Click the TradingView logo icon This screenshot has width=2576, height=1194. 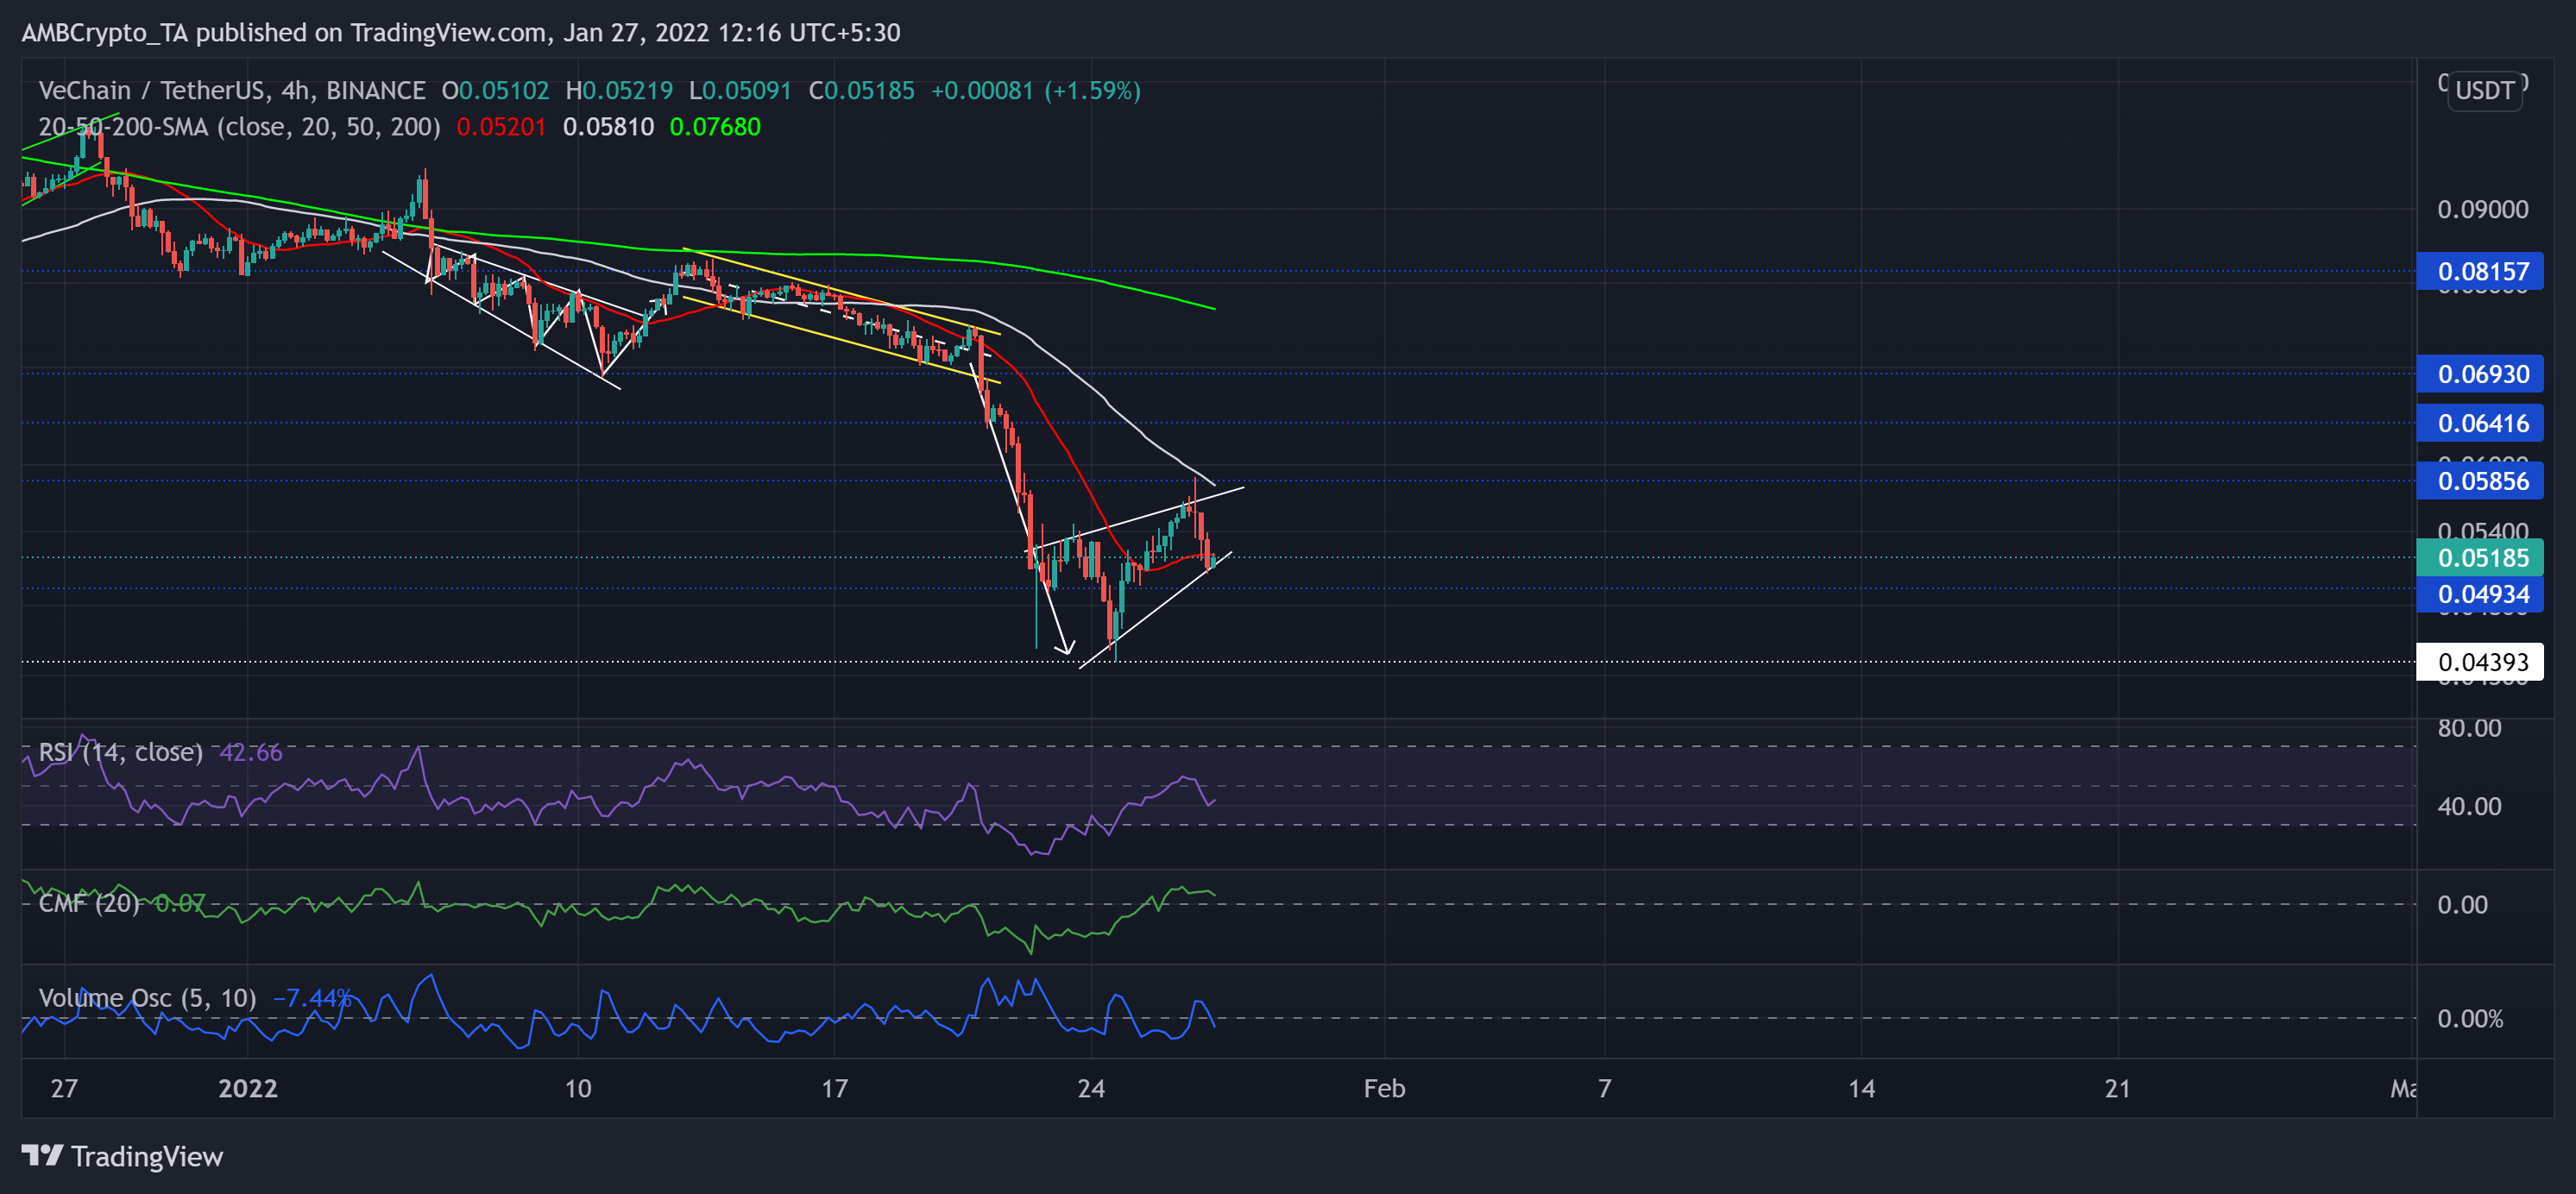pos(42,1155)
